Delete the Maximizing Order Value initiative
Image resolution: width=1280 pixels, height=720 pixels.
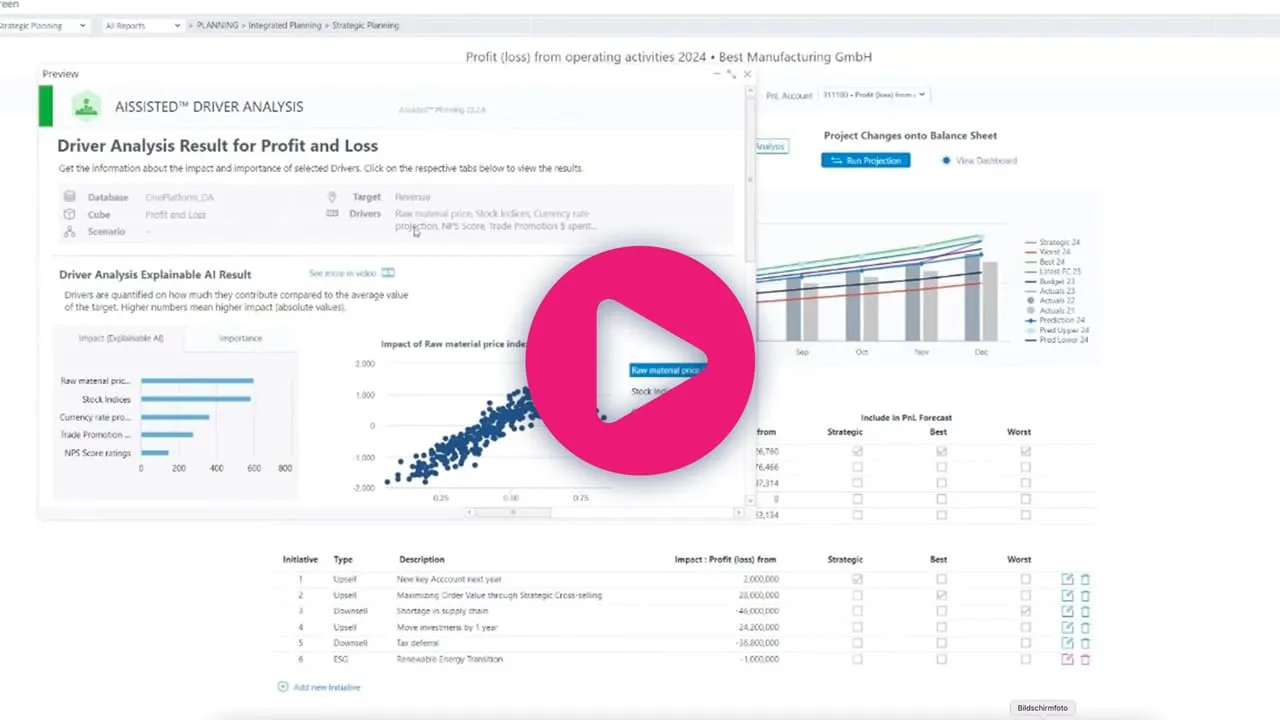pos(1085,595)
